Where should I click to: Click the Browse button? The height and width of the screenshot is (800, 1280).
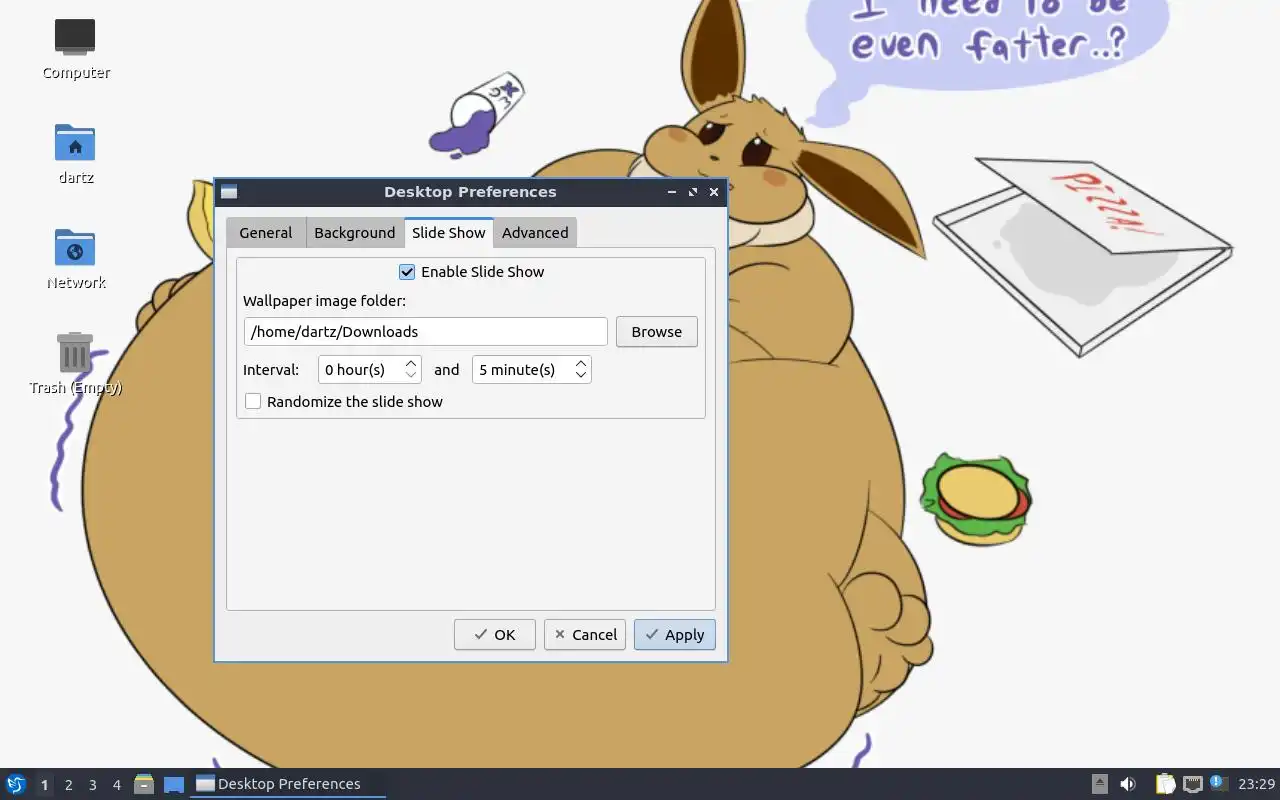pos(657,332)
